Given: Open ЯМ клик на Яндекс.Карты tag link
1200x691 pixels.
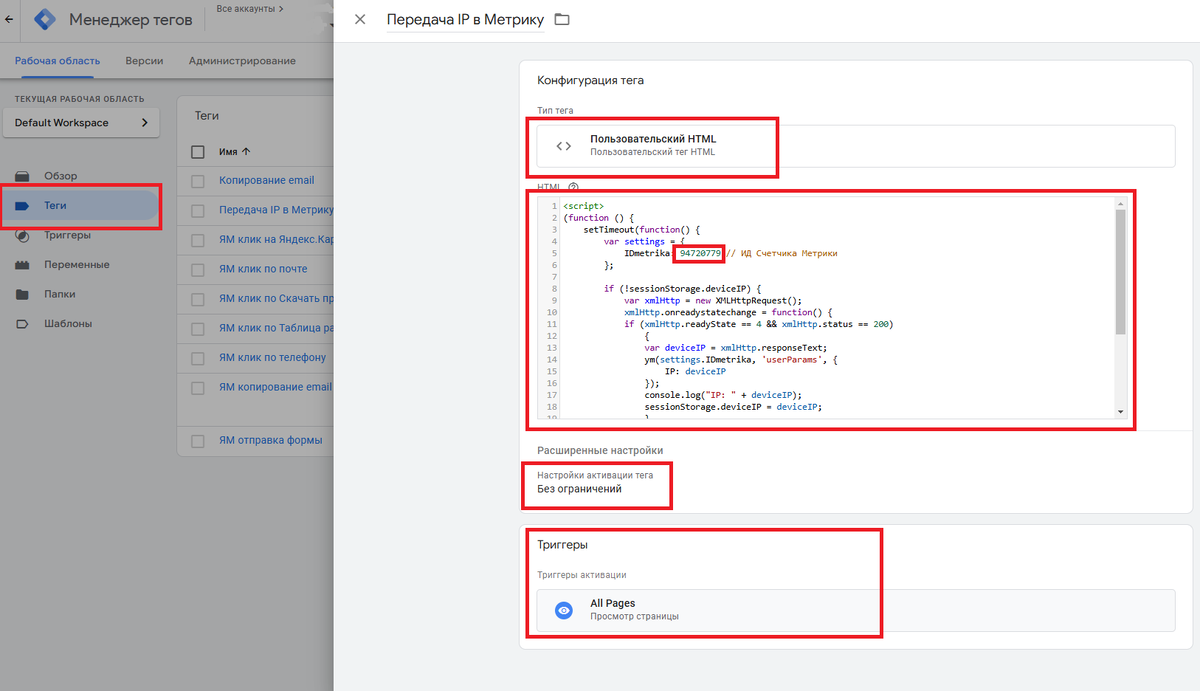Looking at the screenshot, I should click(x=276, y=240).
